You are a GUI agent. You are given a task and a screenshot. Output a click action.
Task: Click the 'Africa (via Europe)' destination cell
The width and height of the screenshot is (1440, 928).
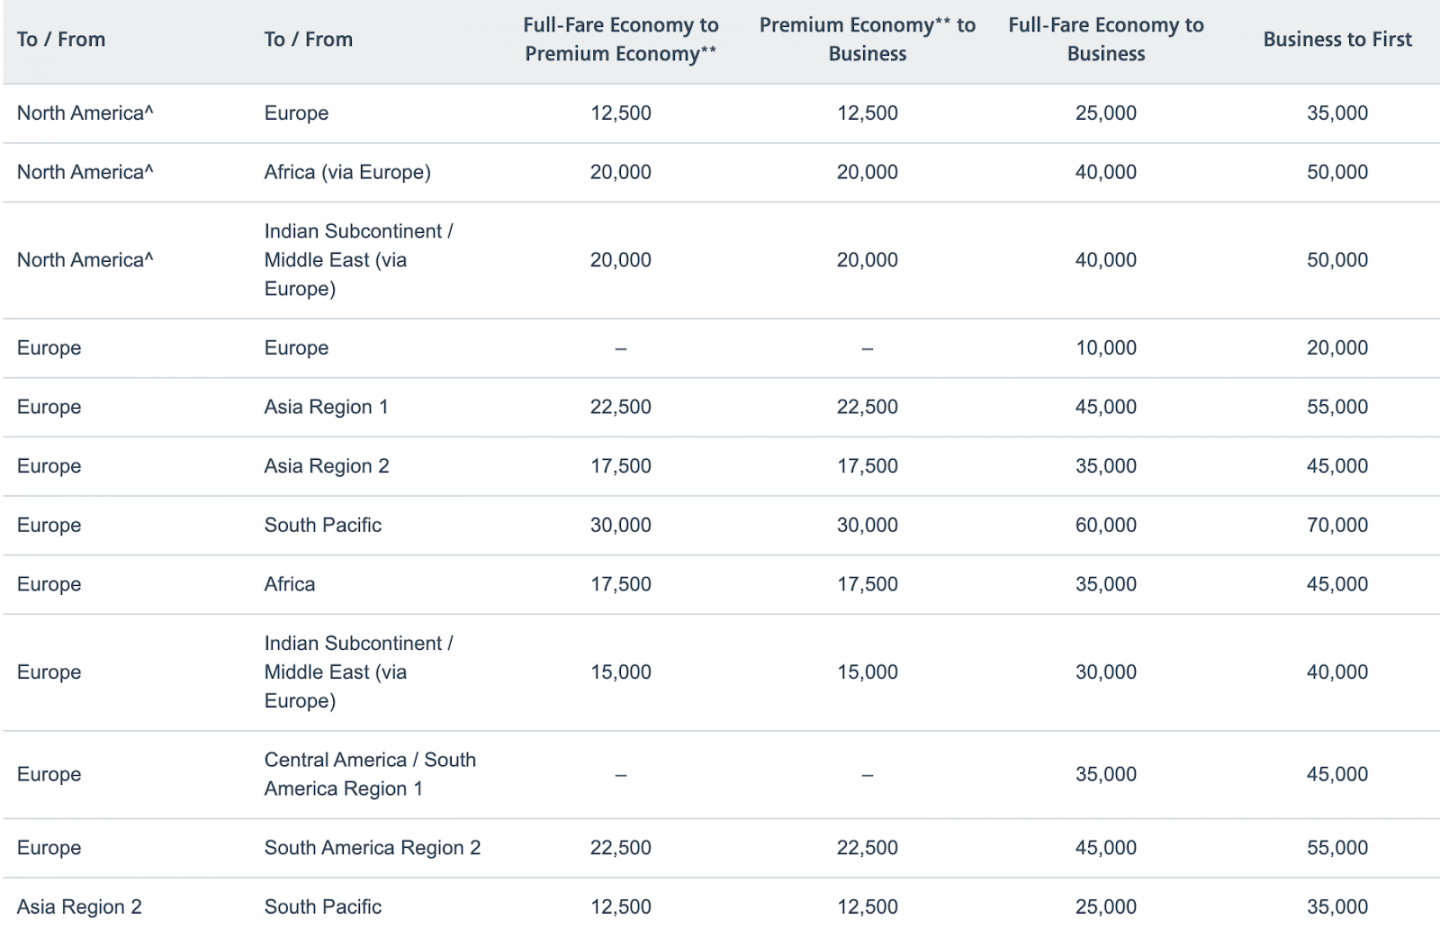pyautogui.click(x=347, y=172)
